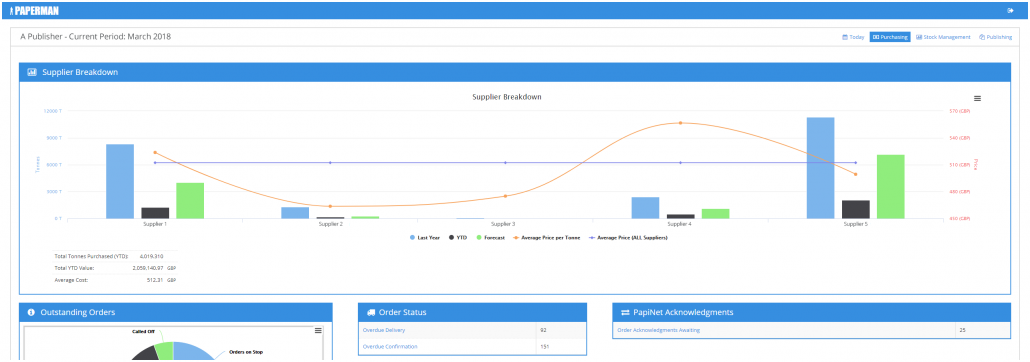Click the Order Status truck icon

pyautogui.click(x=371, y=312)
